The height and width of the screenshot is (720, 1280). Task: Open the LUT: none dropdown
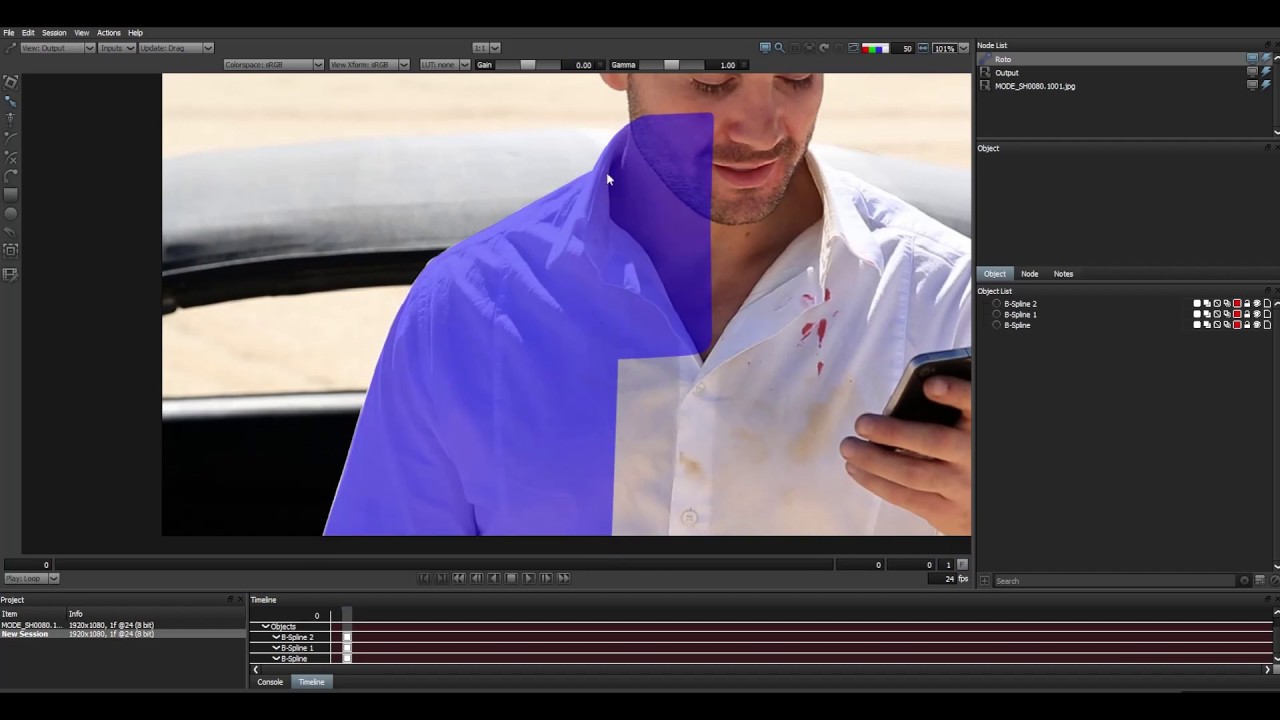click(444, 65)
